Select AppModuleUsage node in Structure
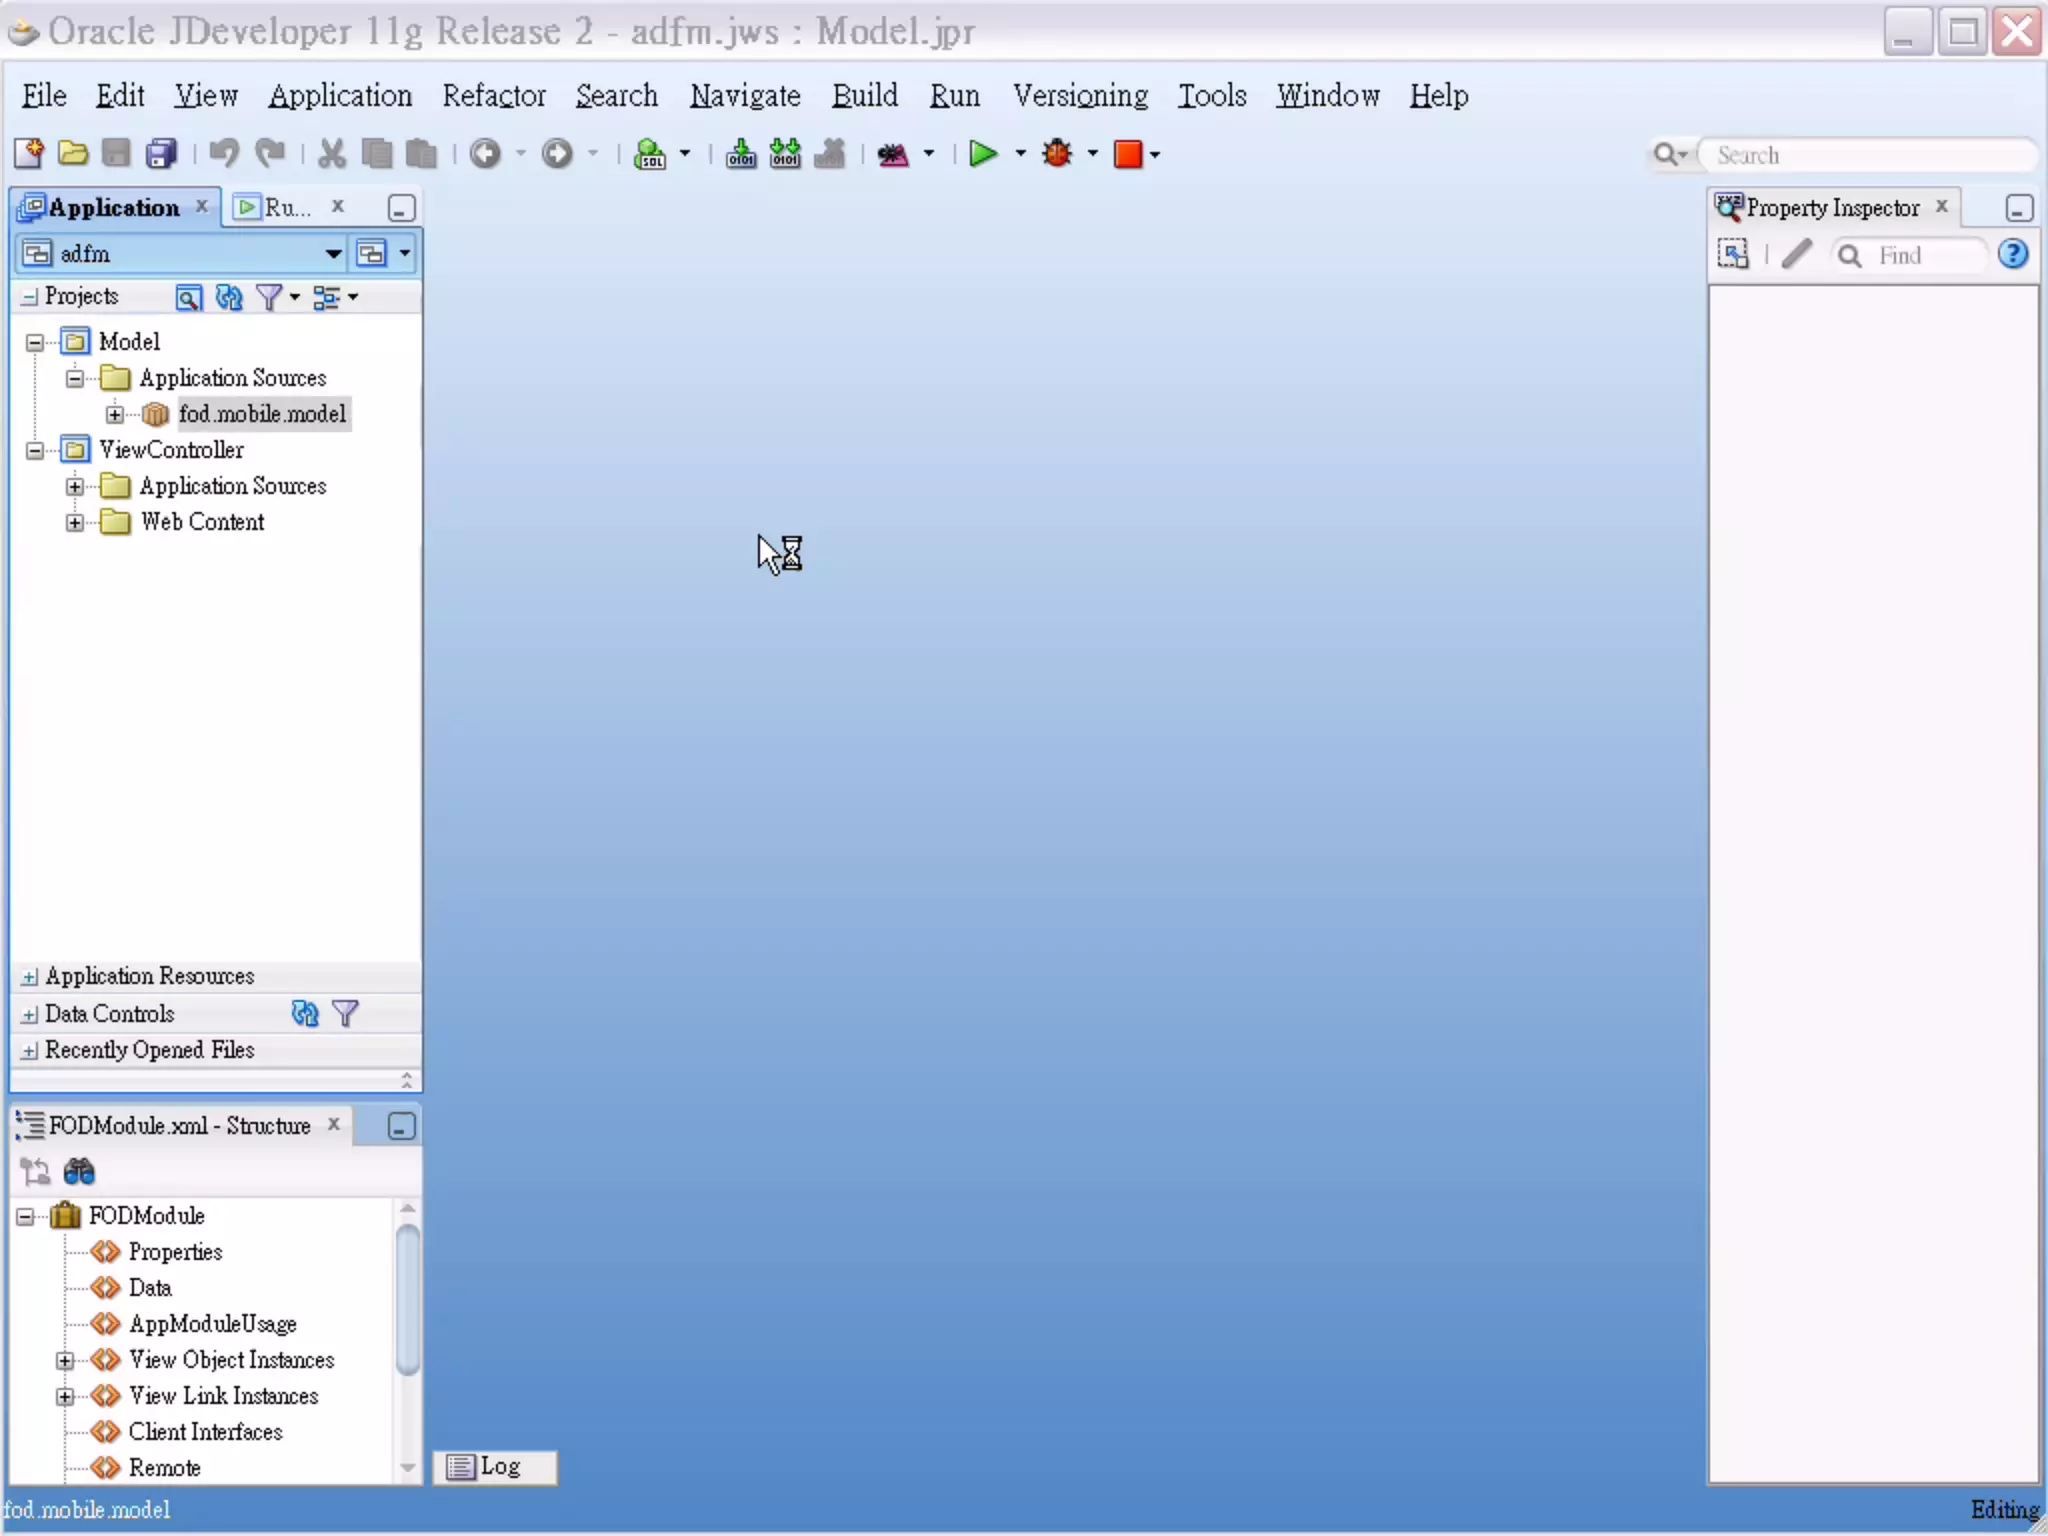 (x=212, y=1324)
